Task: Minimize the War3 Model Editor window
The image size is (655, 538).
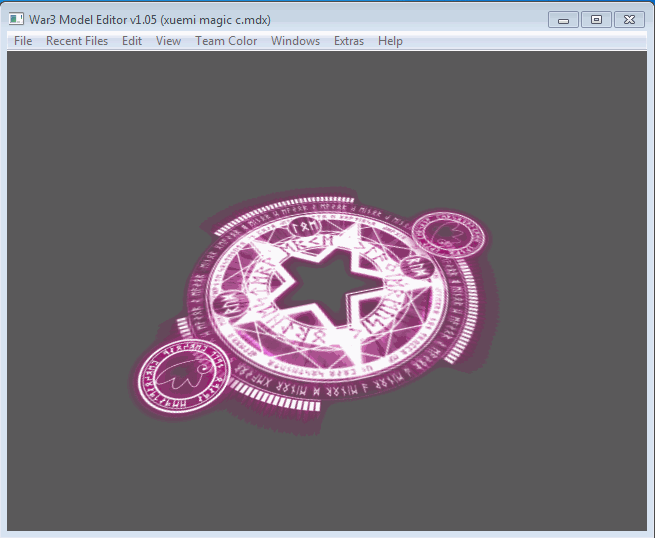Action: pyautogui.click(x=563, y=20)
